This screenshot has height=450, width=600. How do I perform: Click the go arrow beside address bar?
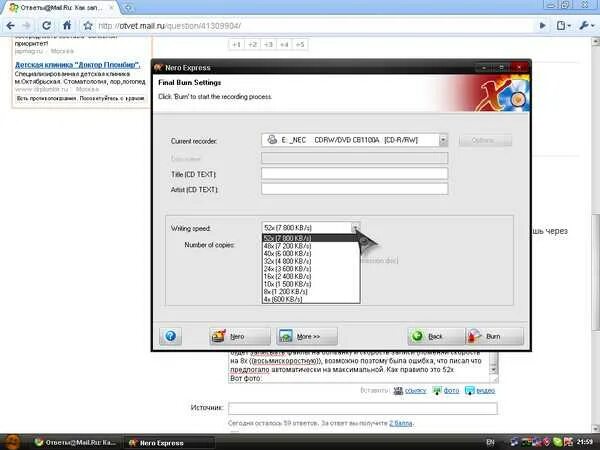(543, 26)
